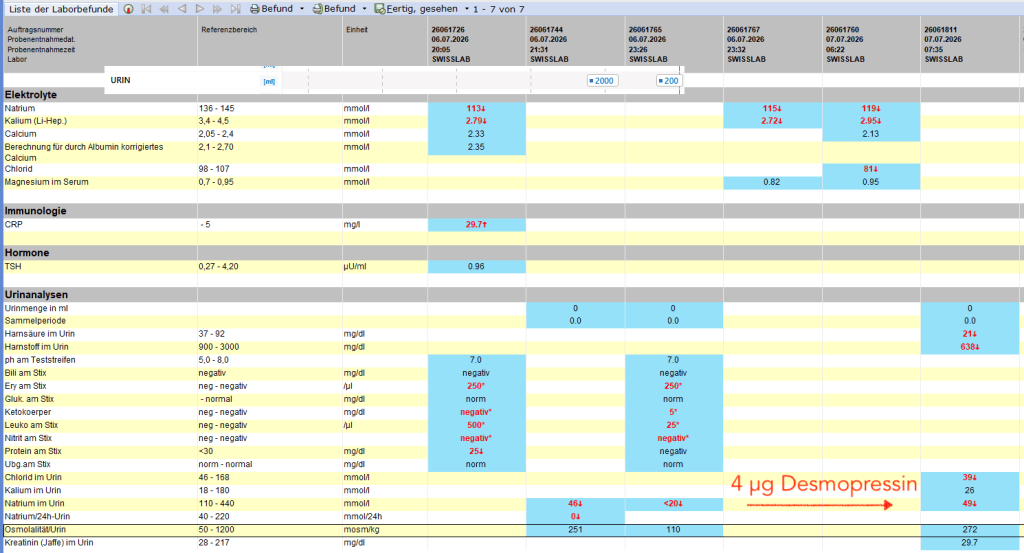Jump to the last record
Viewport: 1024px width, 553px height.
click(x=236, y=9)
